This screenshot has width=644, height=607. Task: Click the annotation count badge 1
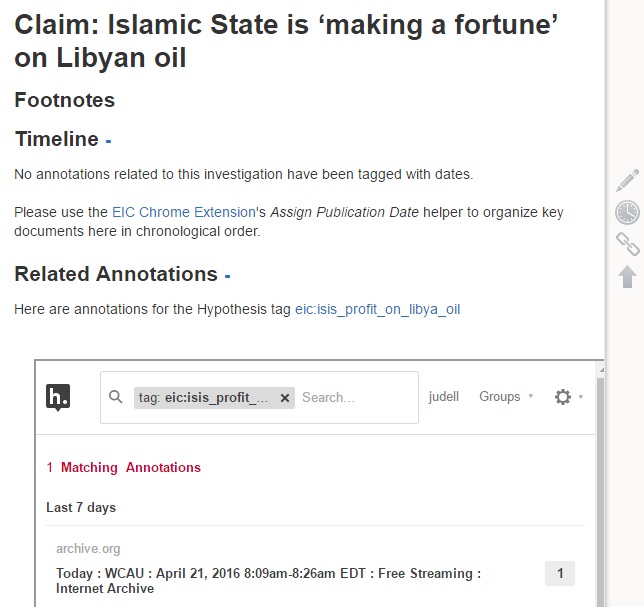pyautogui.click(x=560, y=573)
